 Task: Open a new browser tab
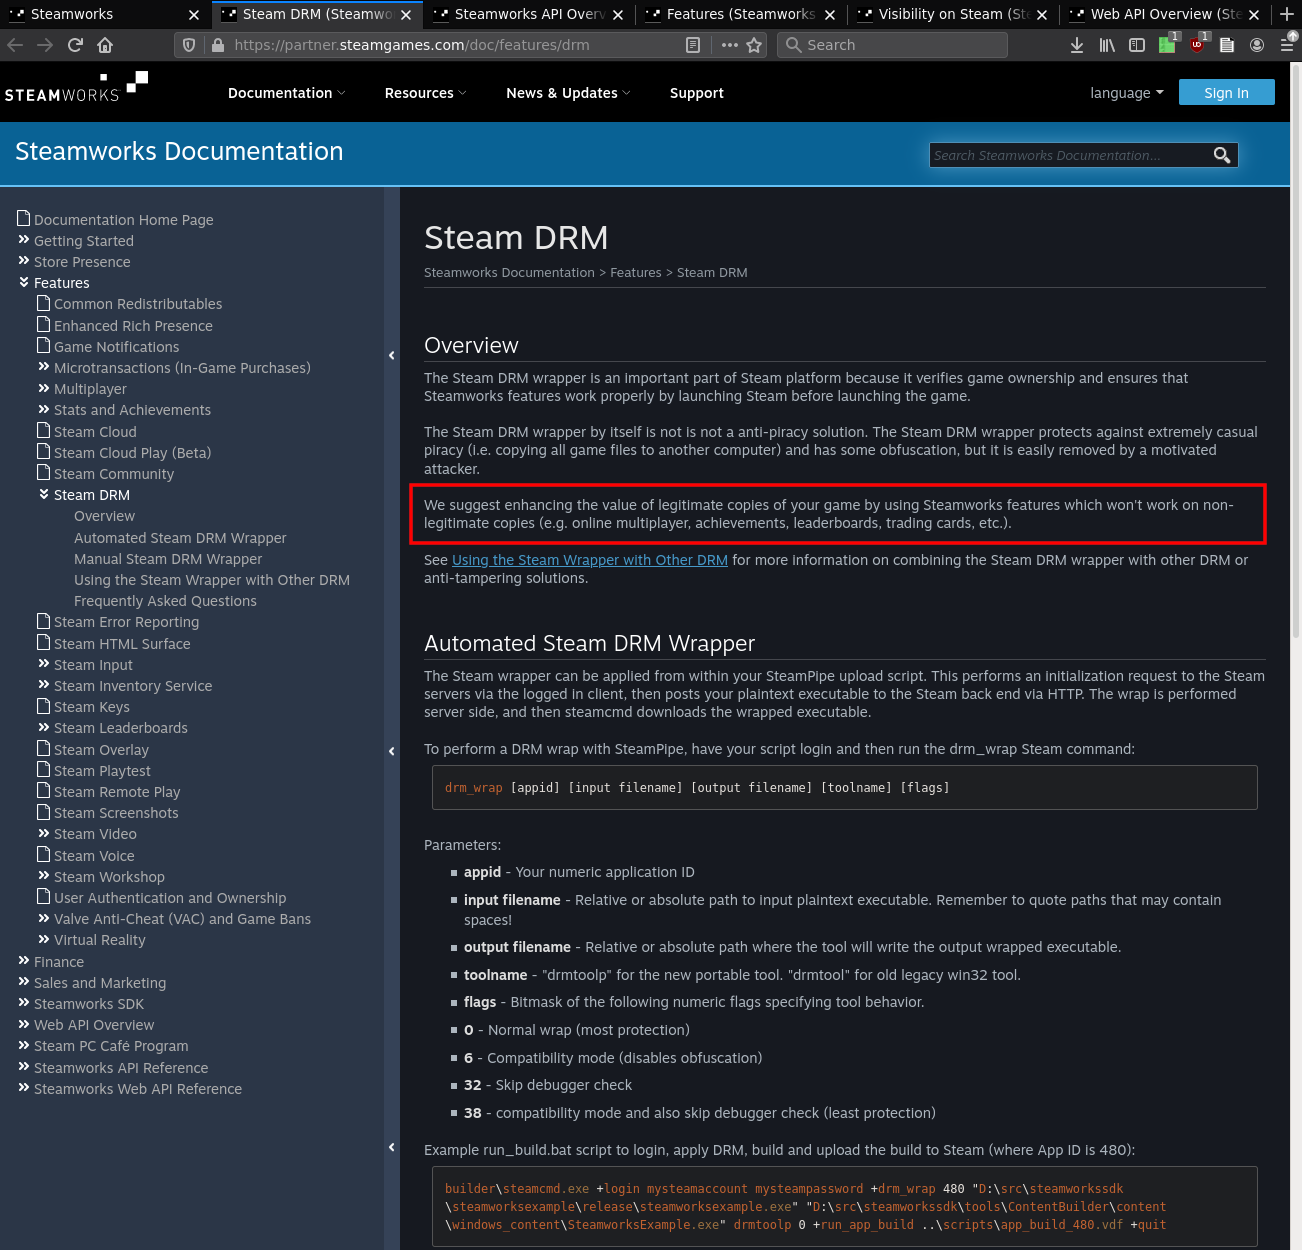pyautogui.click(x=1287, y=14)
